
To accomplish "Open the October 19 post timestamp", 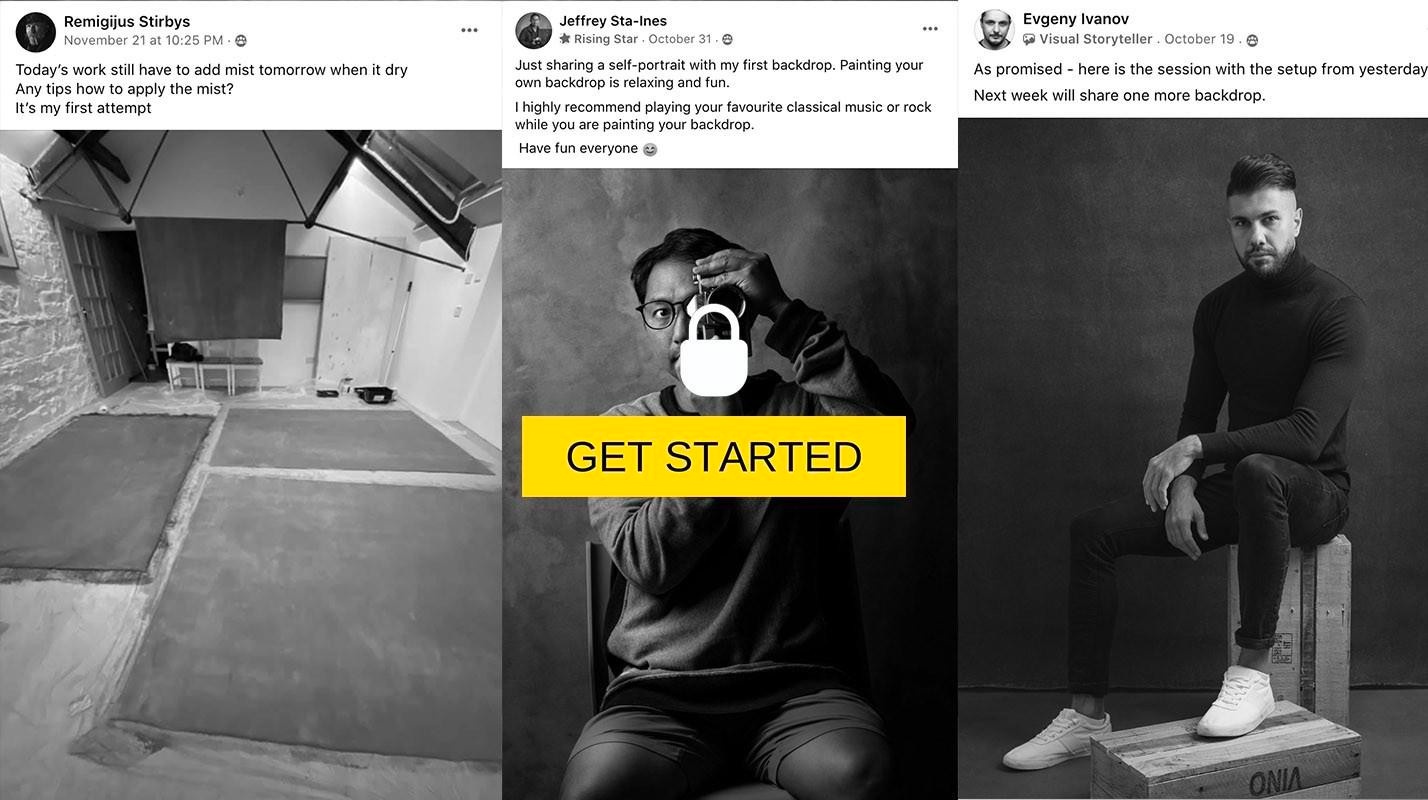I will point(1199,39).
